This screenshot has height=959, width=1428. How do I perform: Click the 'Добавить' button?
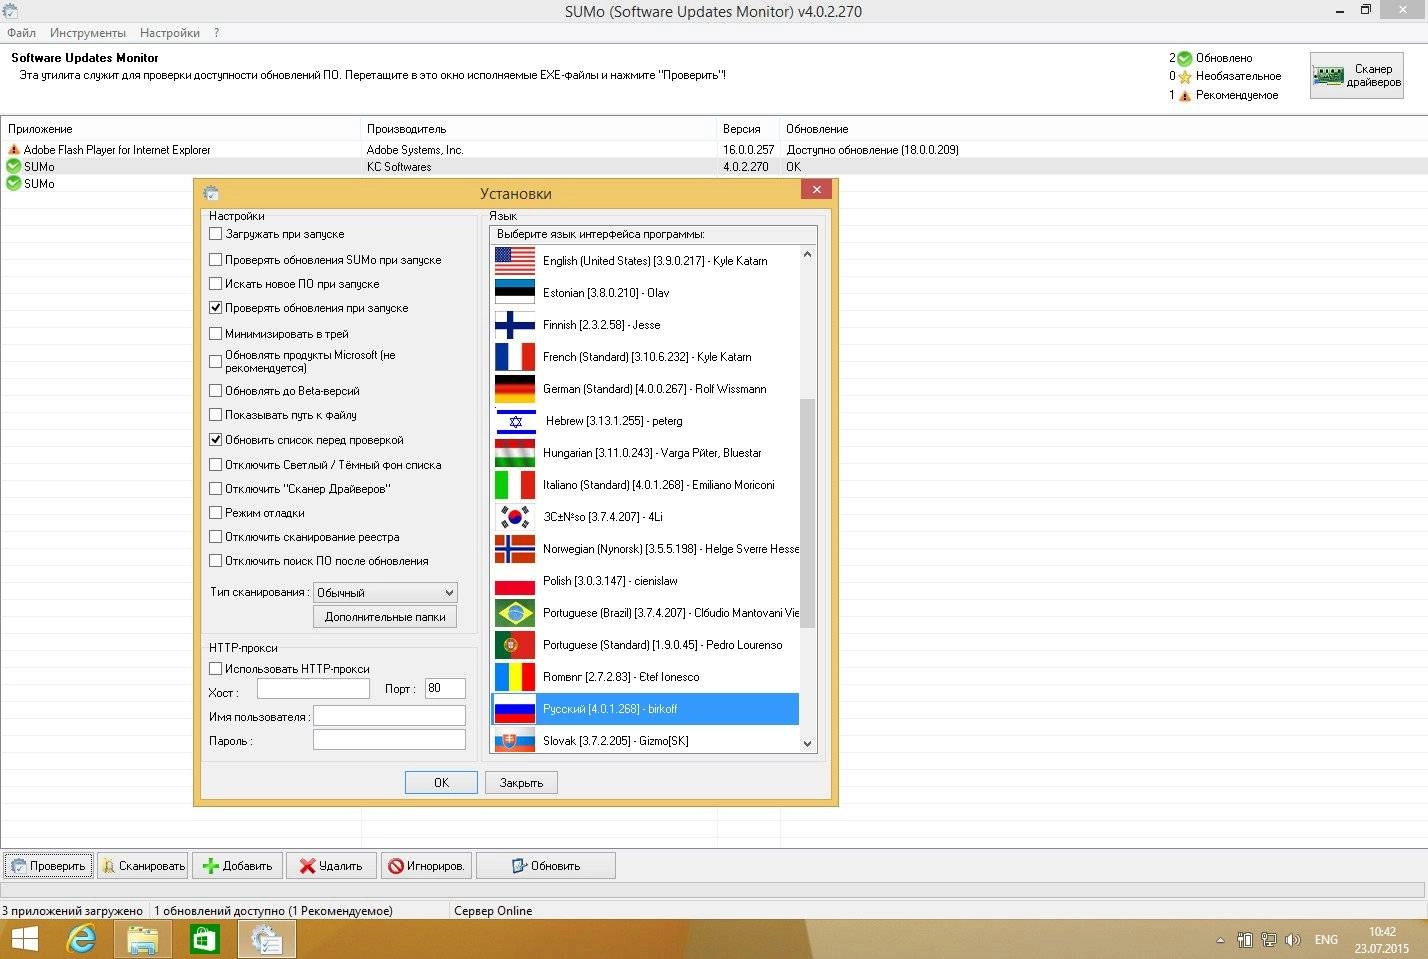pyautogui.click(x=237, y=866)
